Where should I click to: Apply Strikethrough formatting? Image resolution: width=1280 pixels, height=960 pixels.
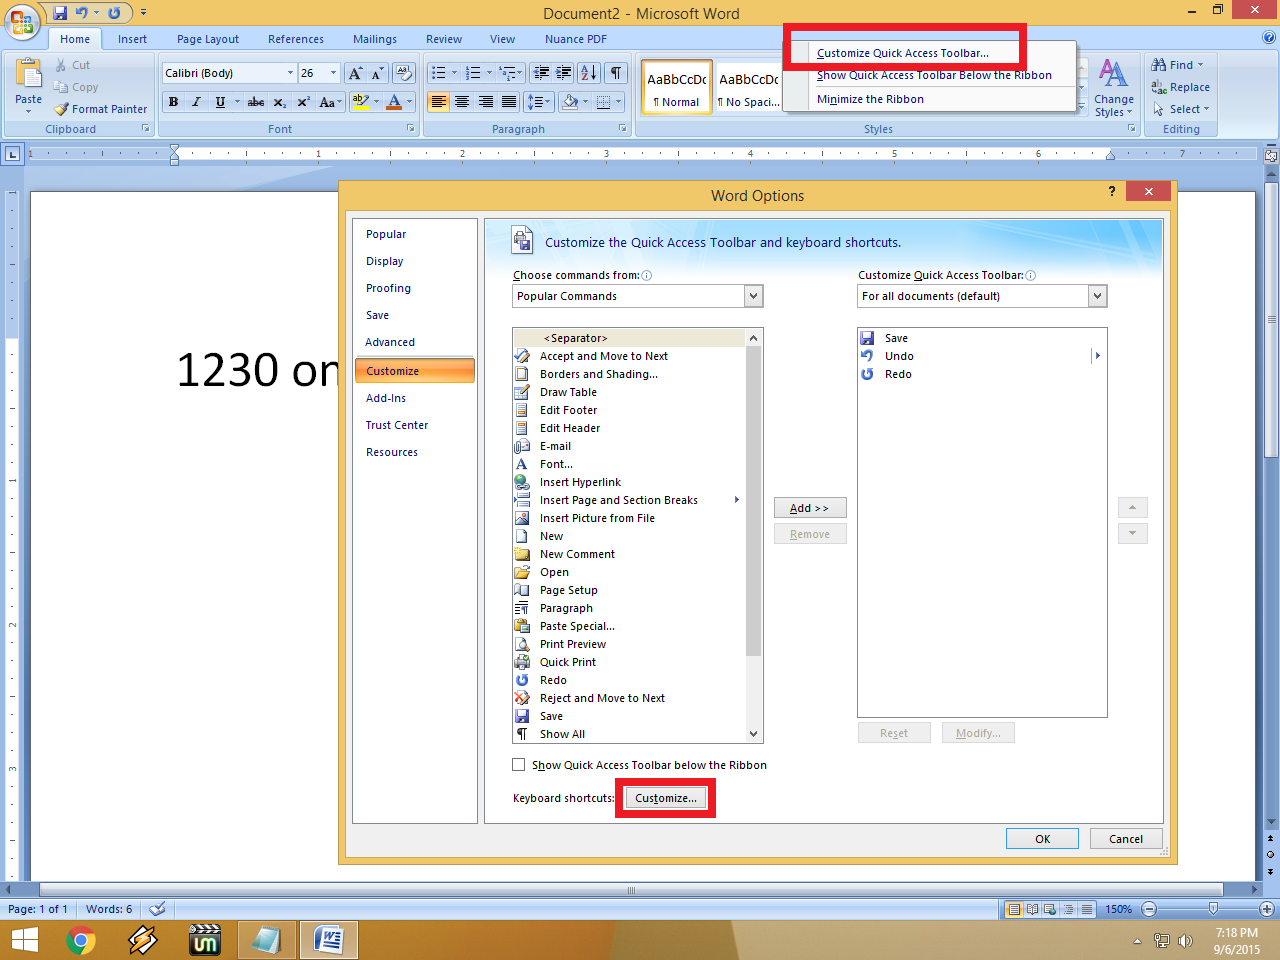pos(256,102)
